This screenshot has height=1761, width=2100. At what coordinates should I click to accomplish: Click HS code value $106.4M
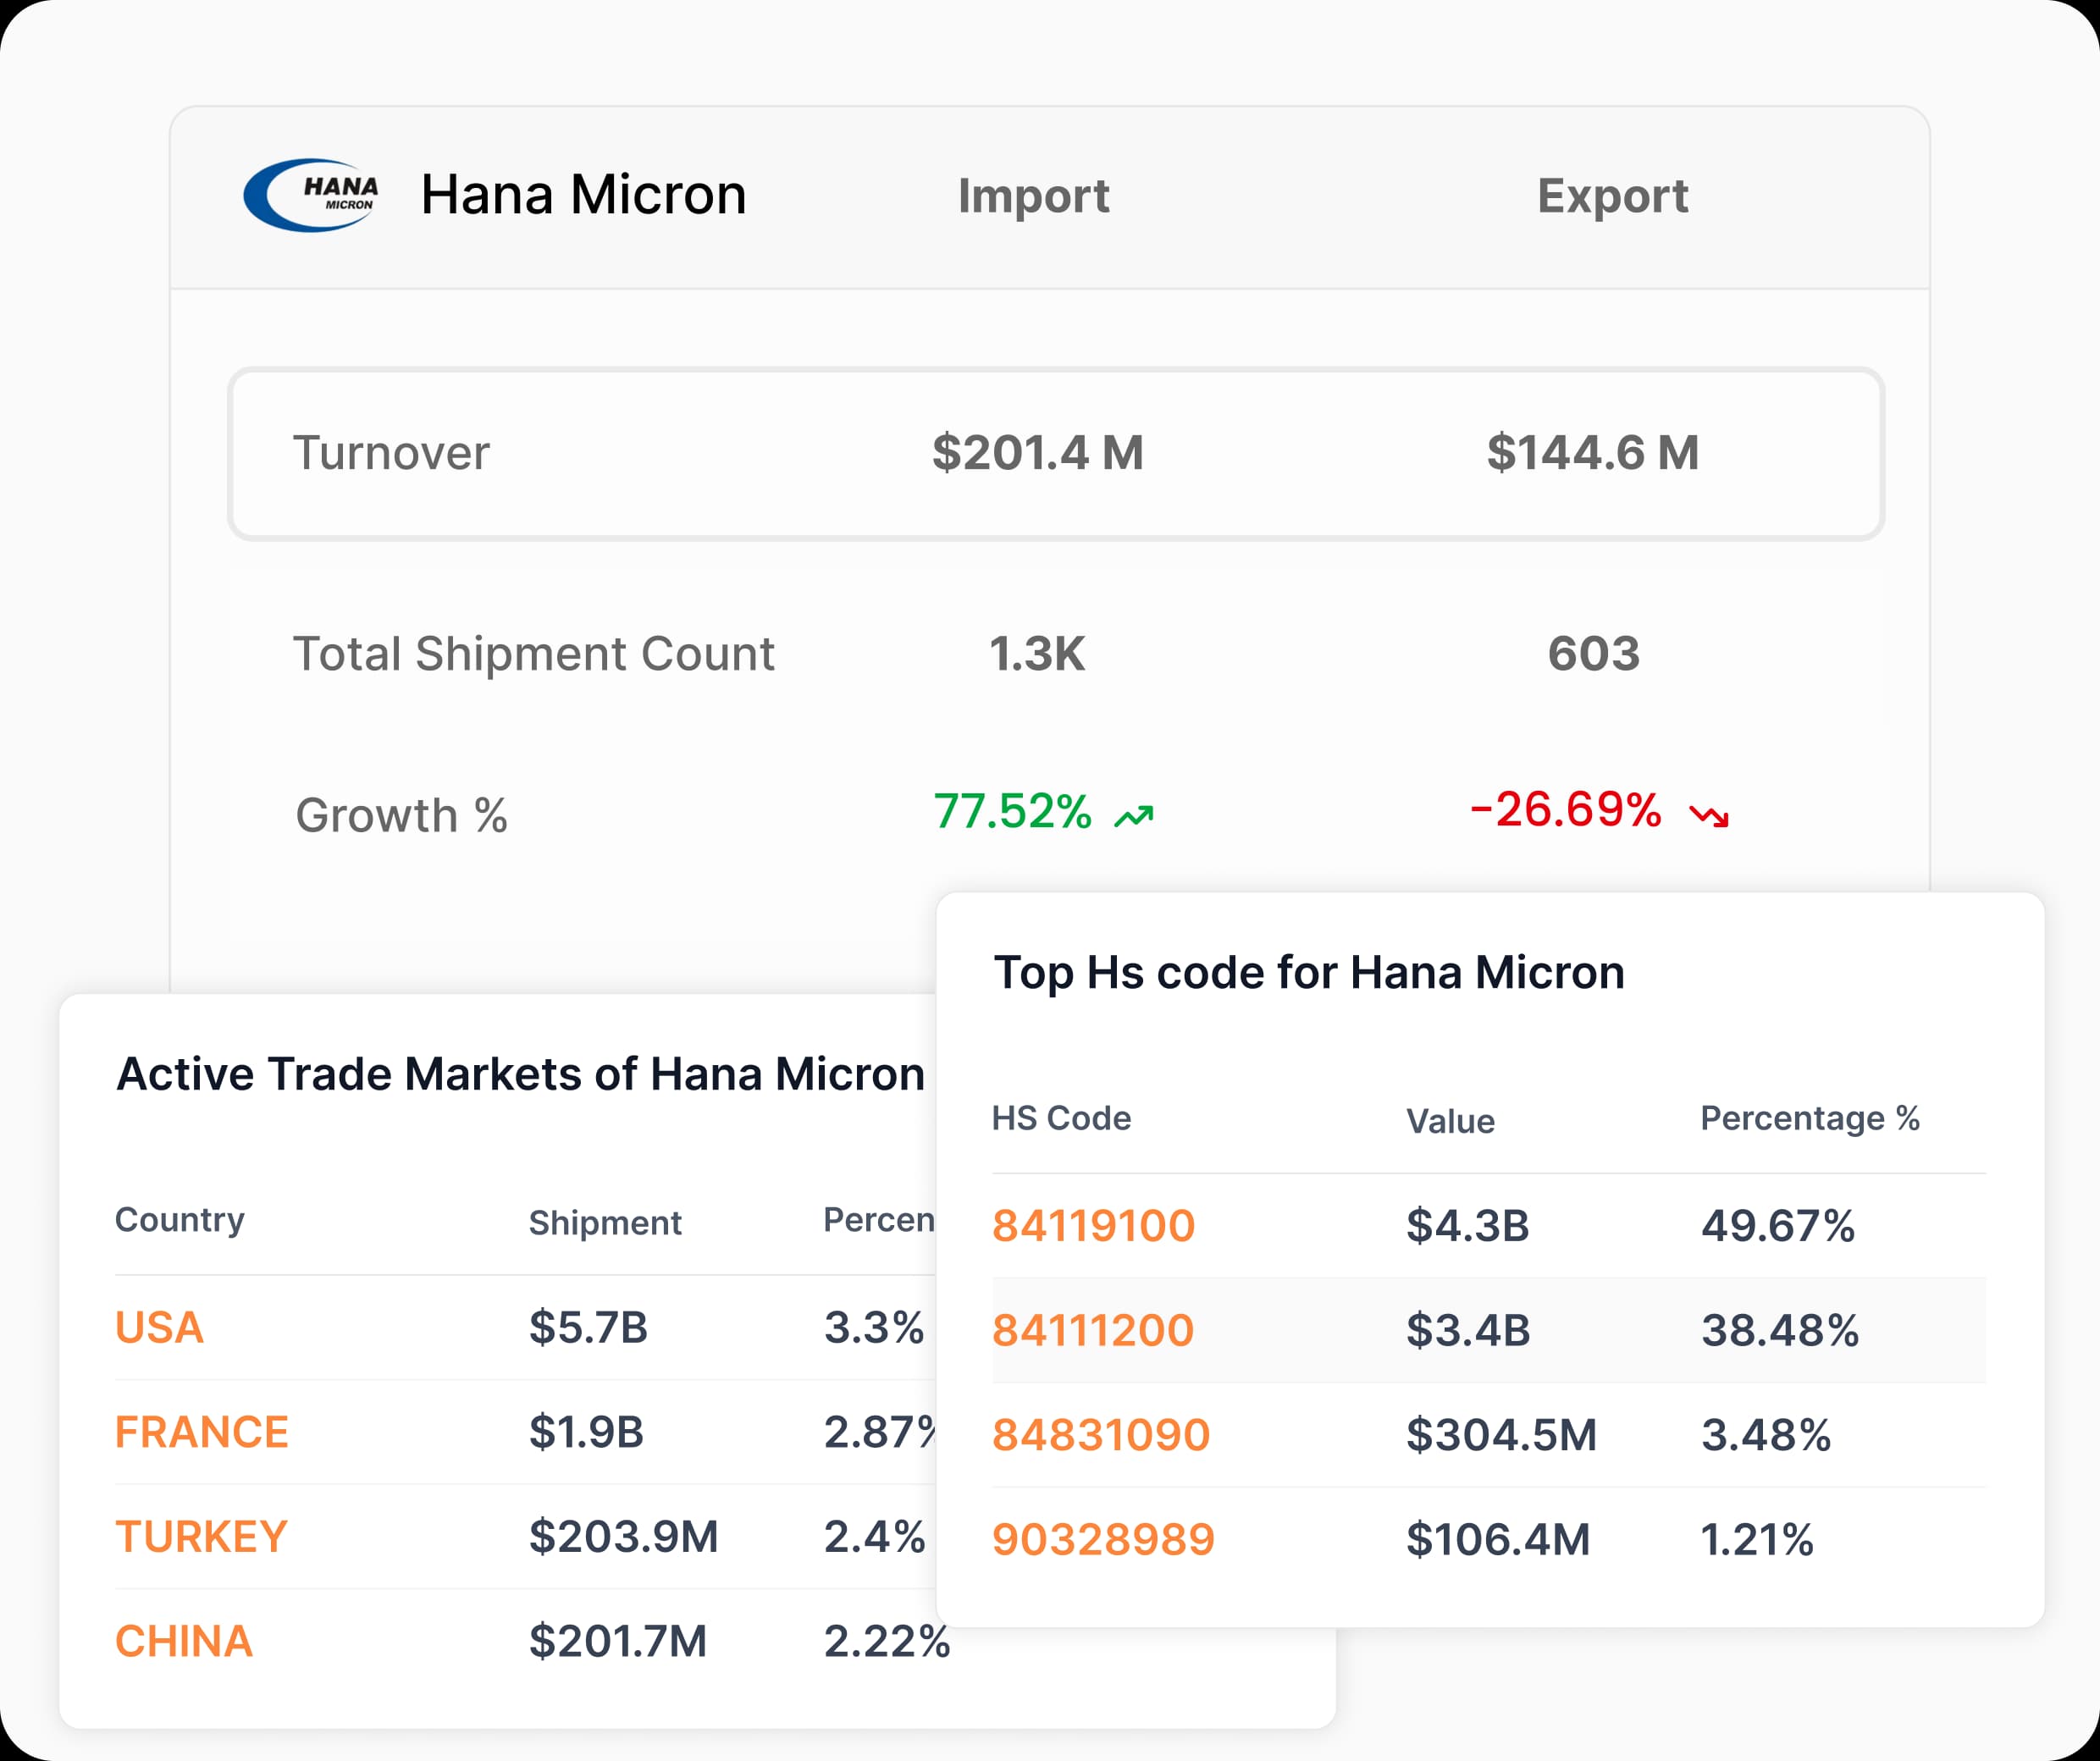1498,1539
